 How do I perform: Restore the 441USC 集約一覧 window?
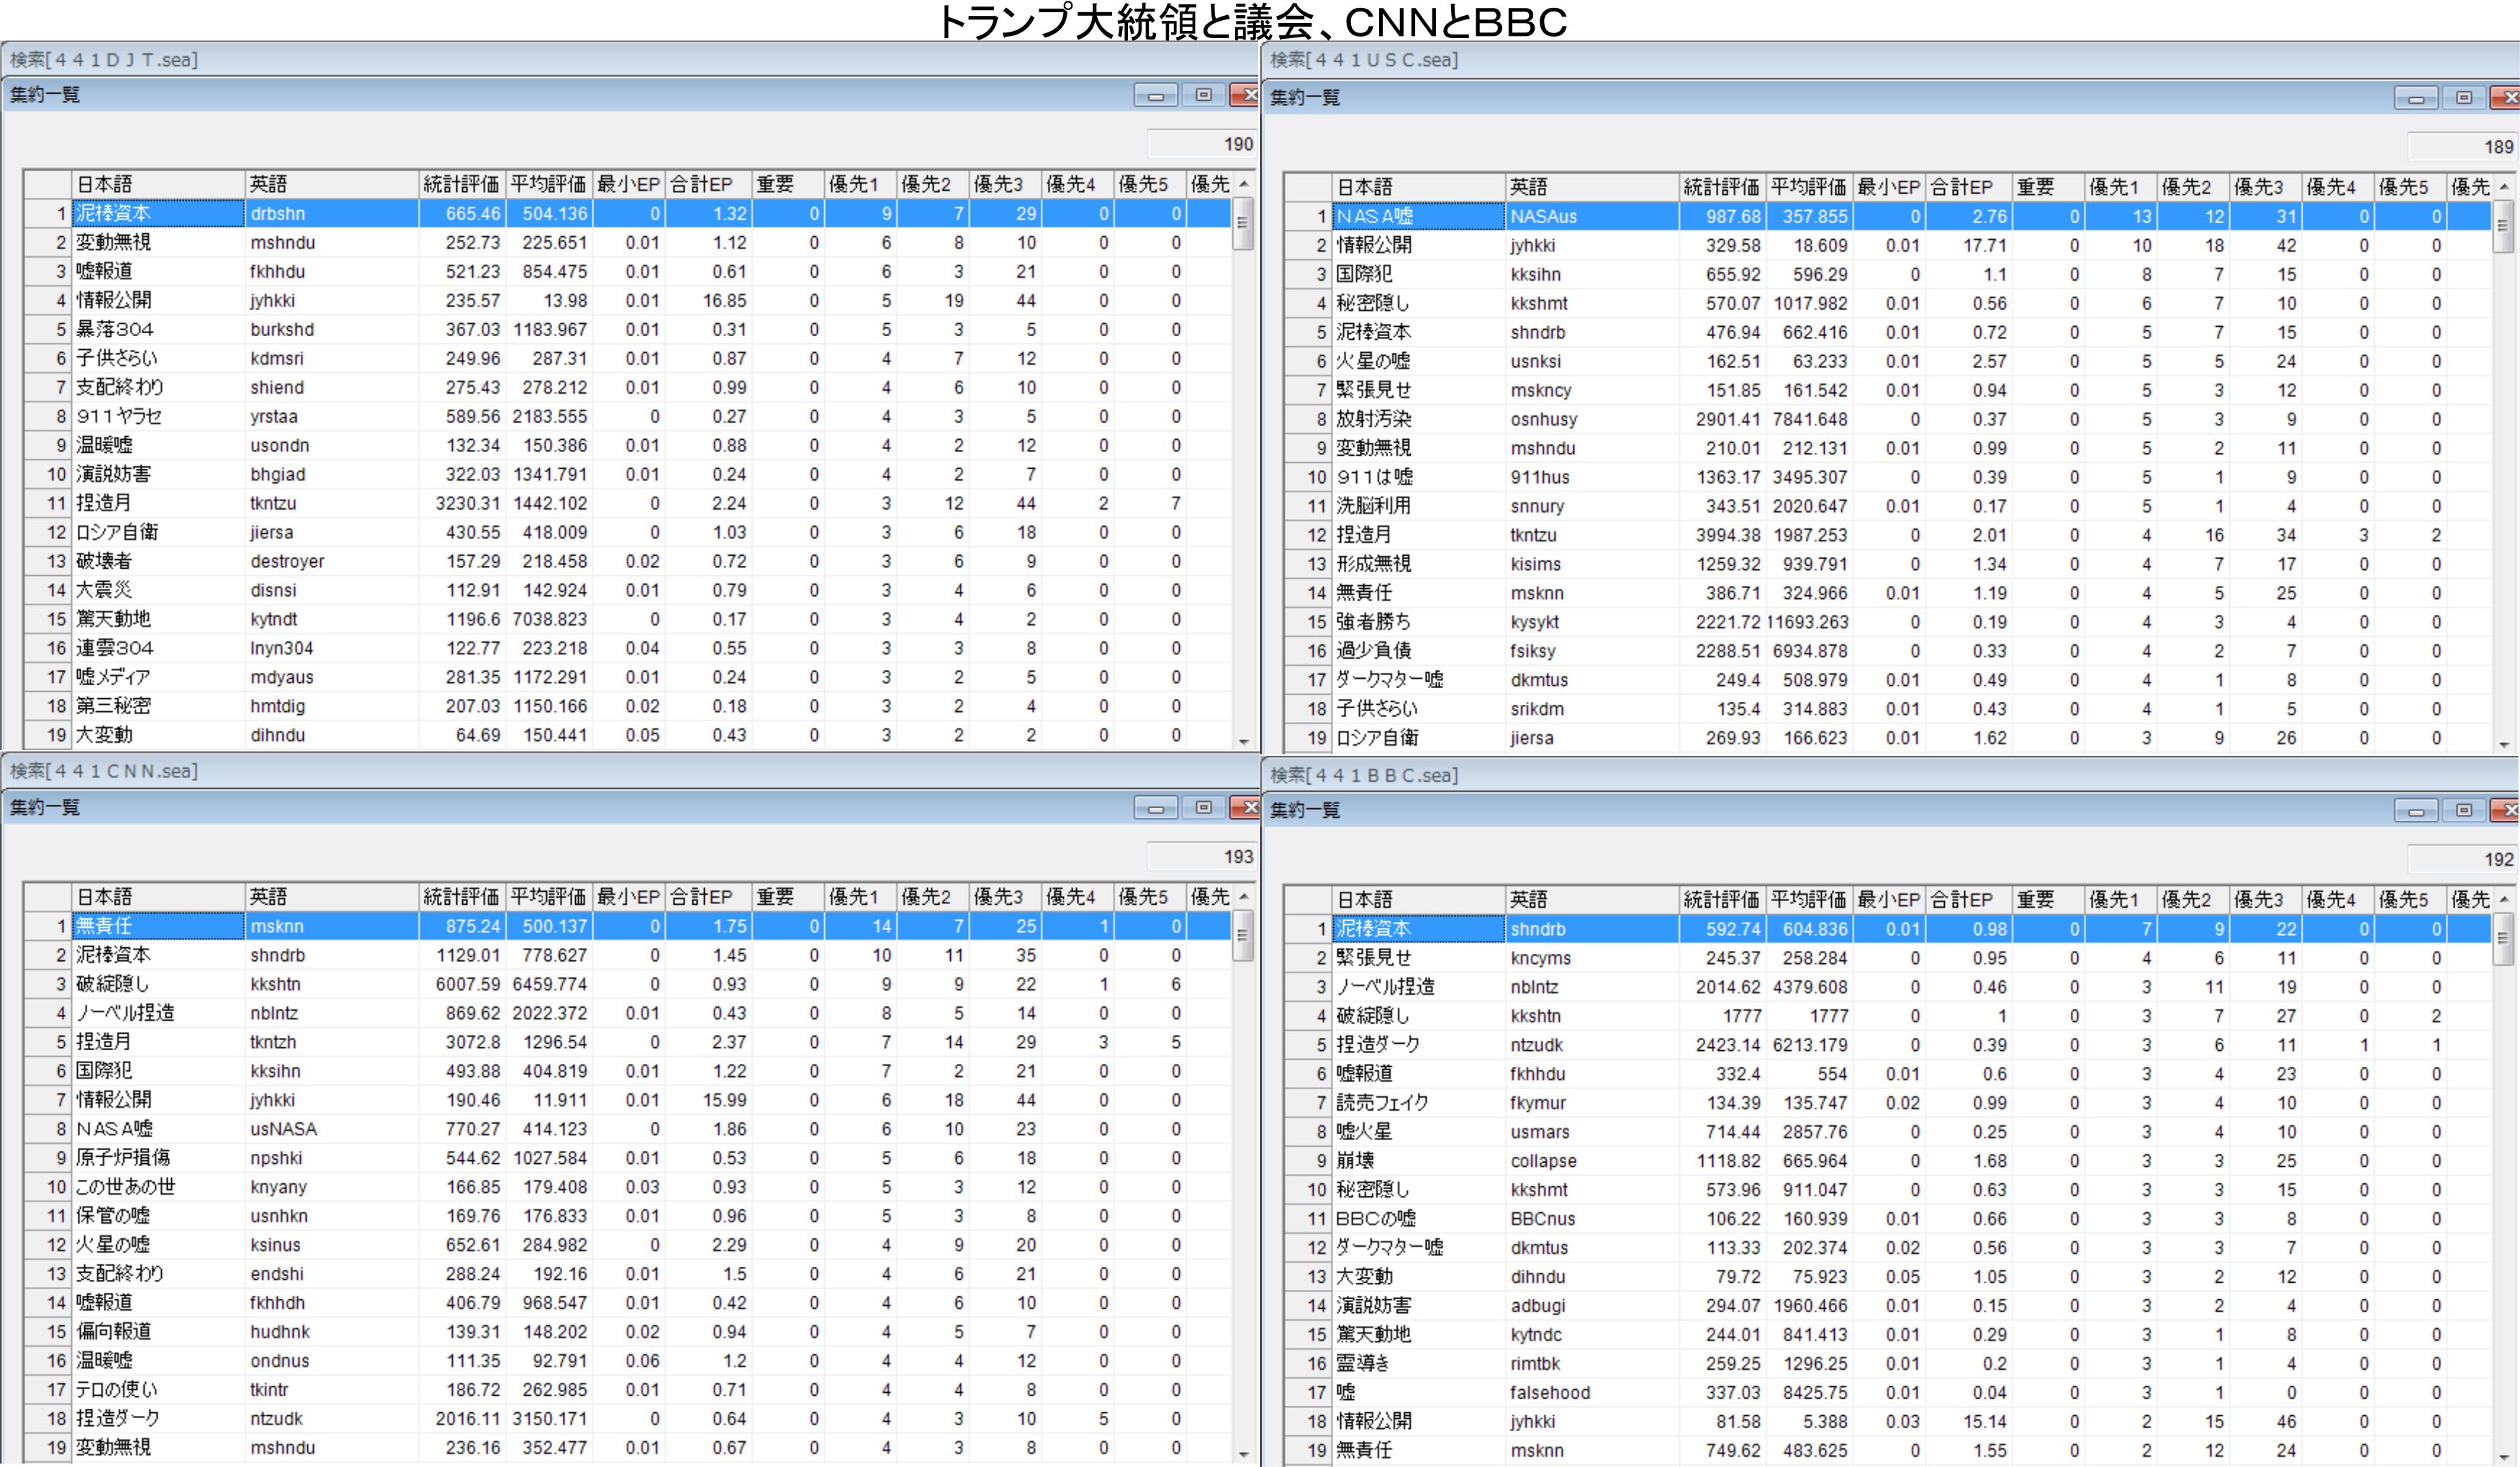pyautogui.click(x=2464, y=98)
